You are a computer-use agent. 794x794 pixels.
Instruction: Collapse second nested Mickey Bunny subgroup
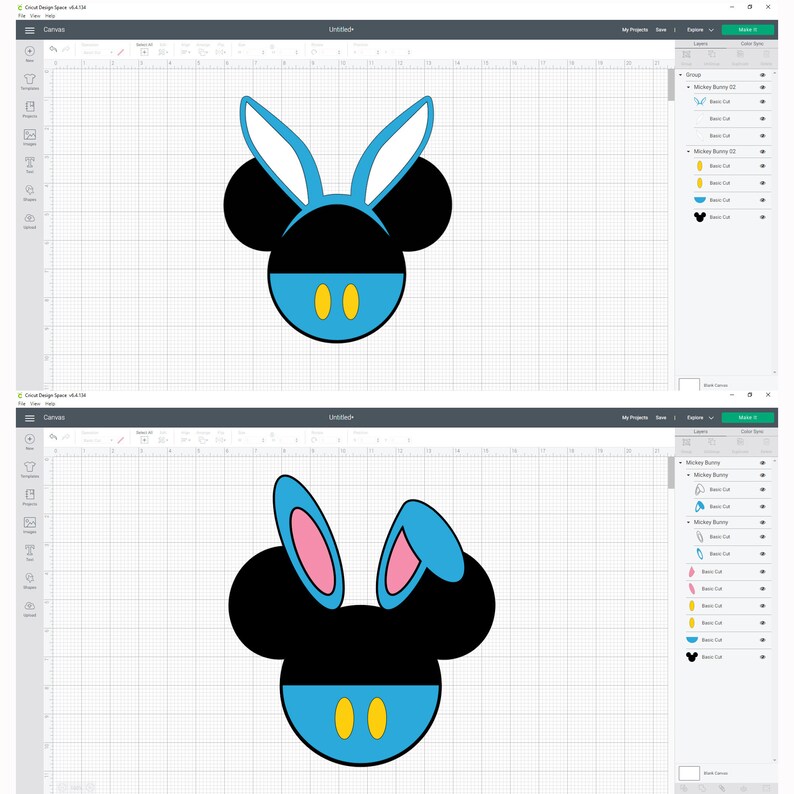689,522
